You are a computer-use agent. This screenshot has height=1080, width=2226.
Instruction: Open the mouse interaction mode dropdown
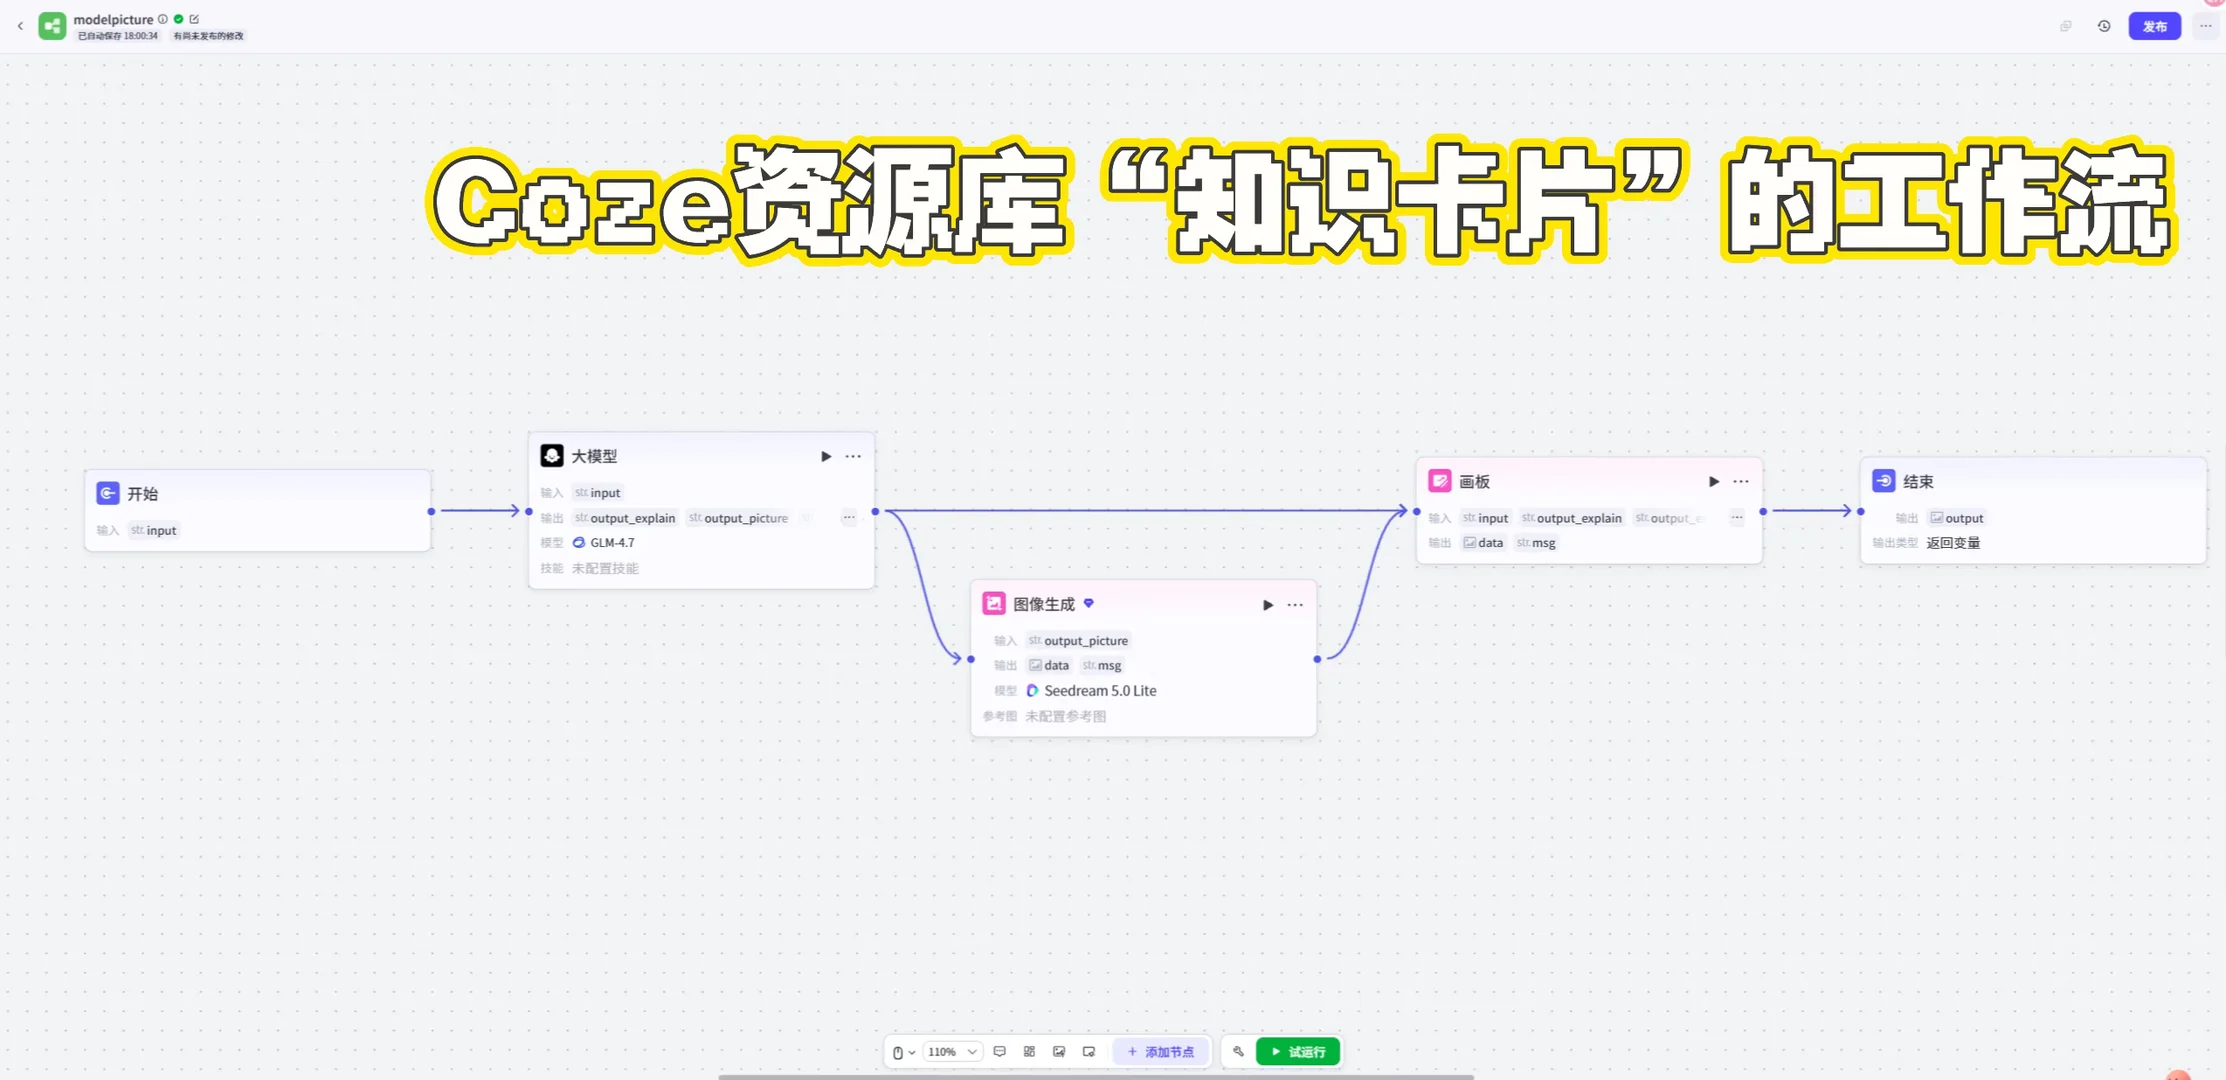tap(903, 1052)
